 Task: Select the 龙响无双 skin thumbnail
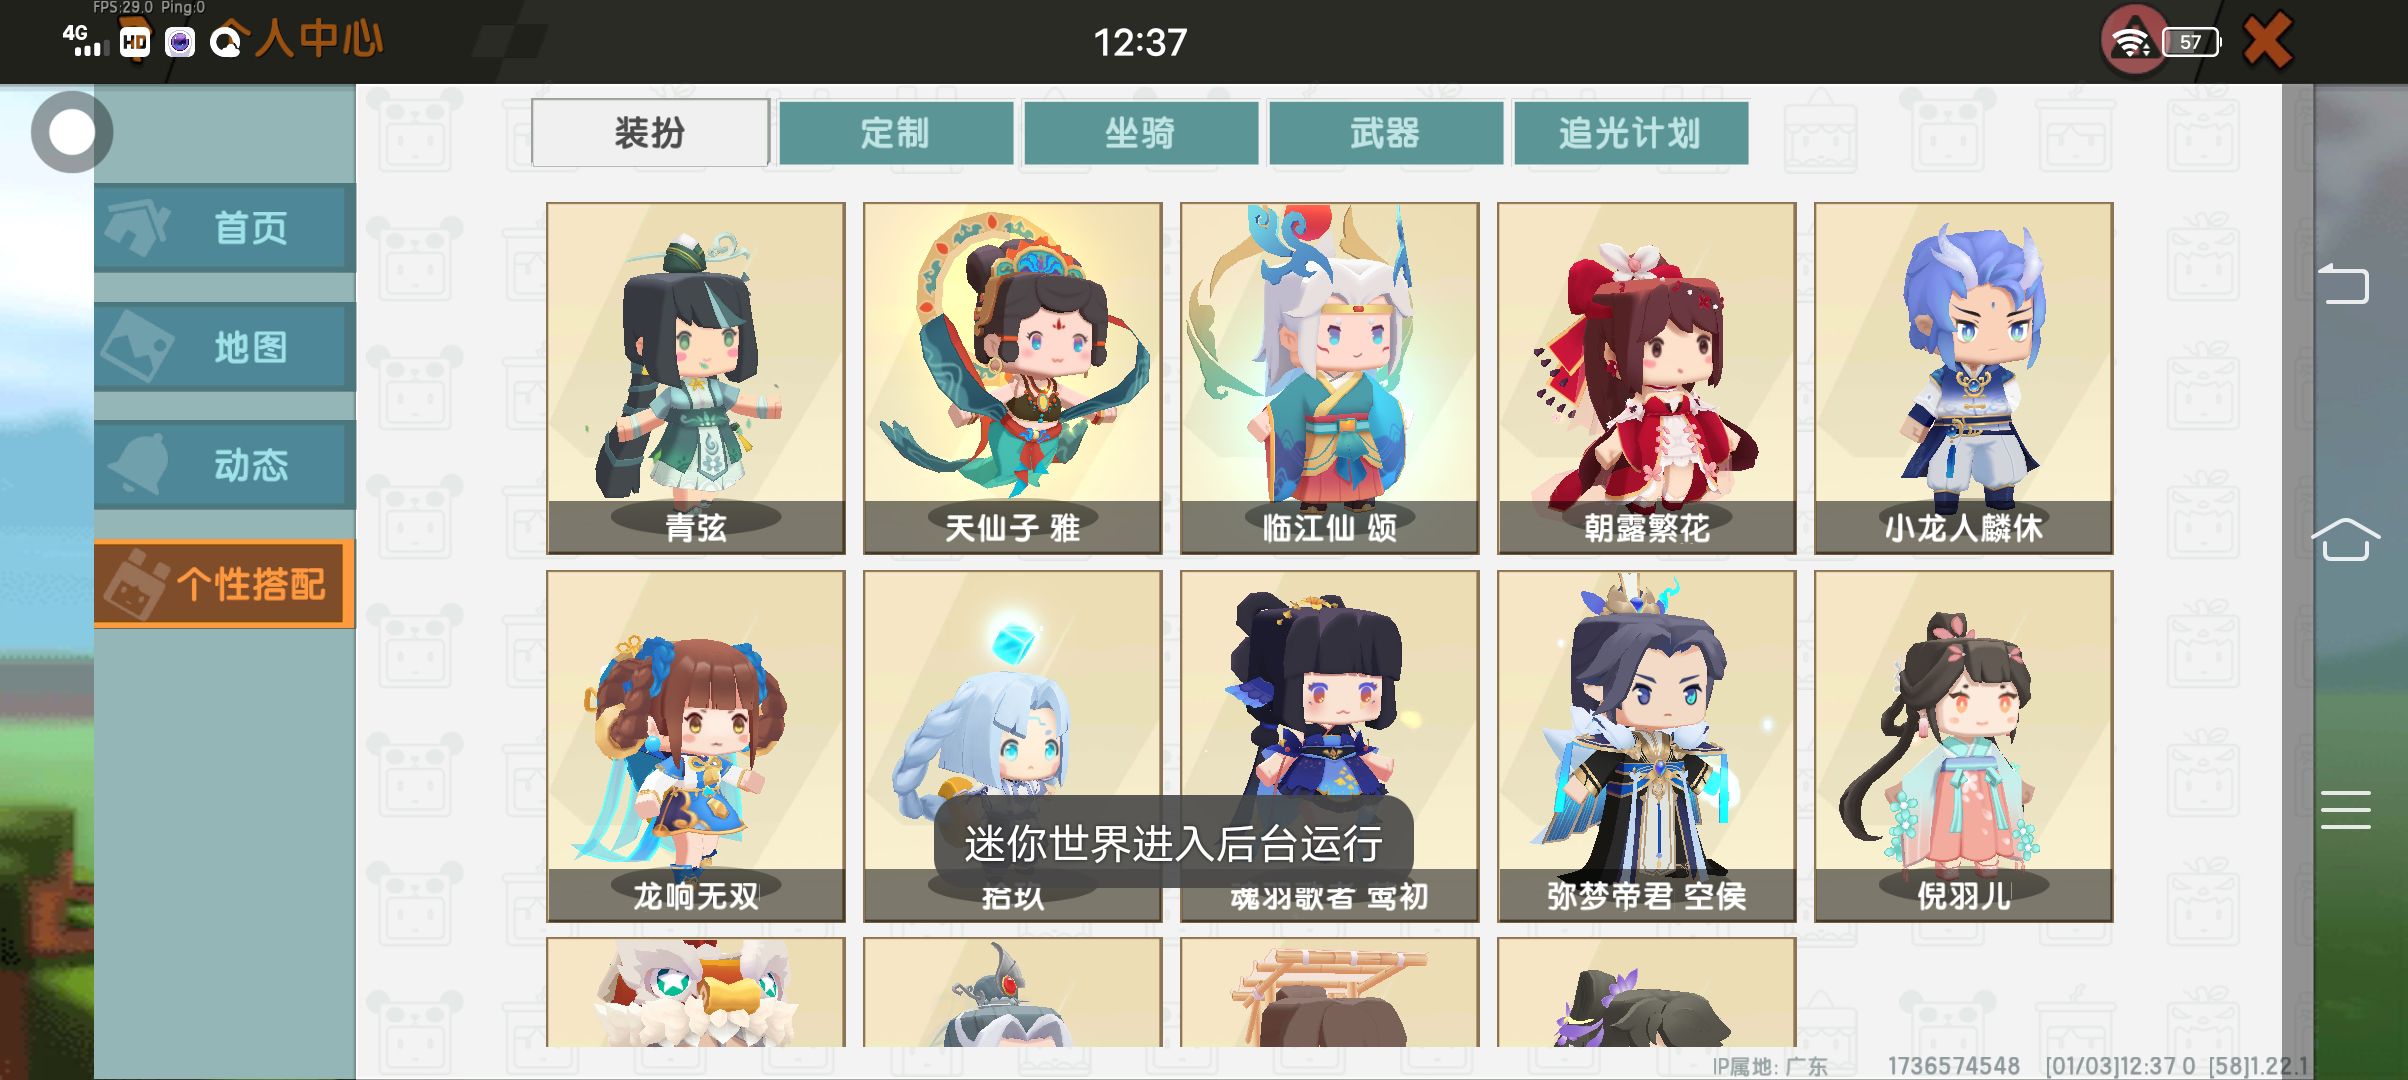(696, 746)
